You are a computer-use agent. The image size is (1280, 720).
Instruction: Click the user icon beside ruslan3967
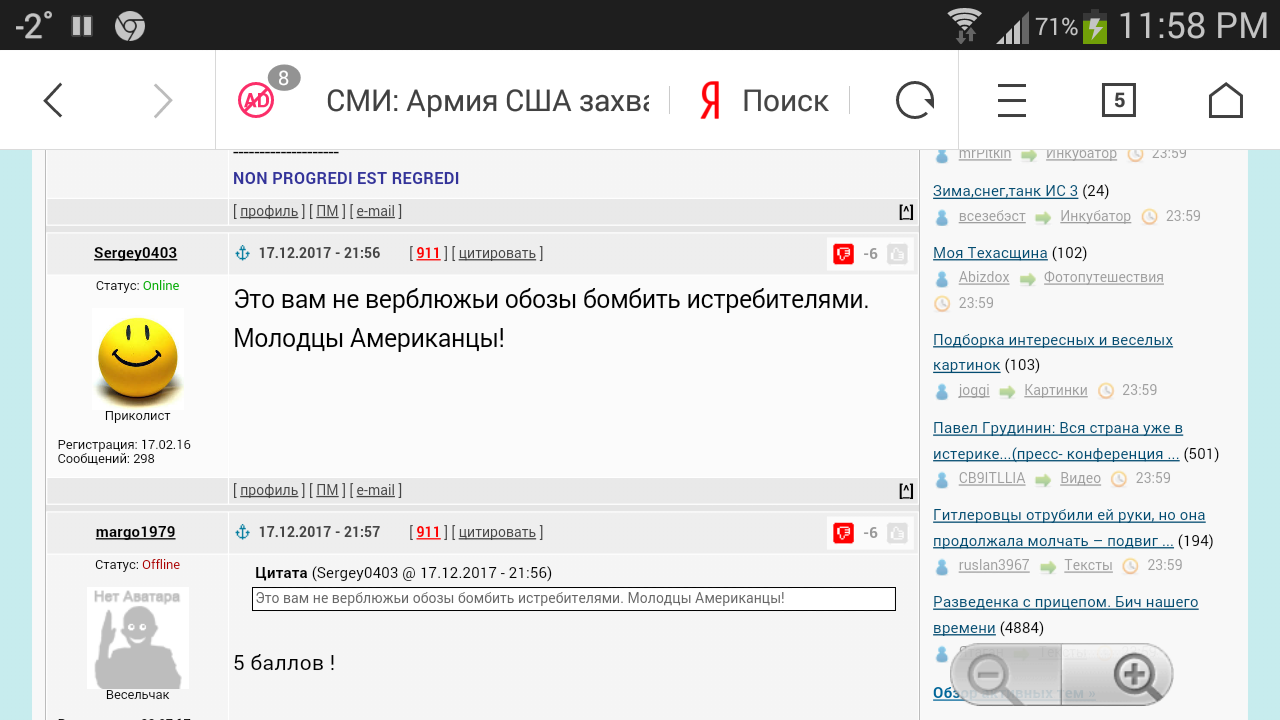pyautogui.click(x=941, y=566)
